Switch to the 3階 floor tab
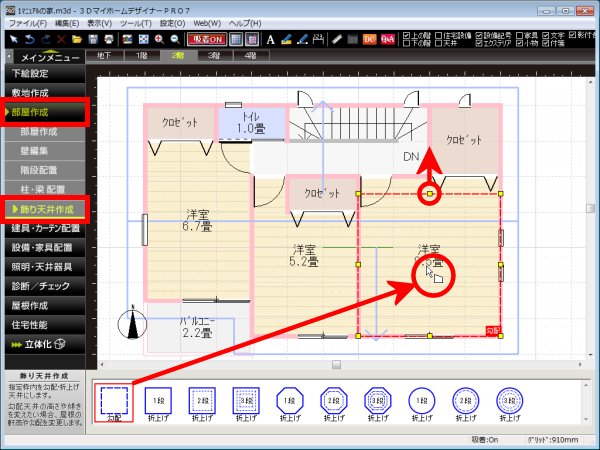This screenshot has width=600, height=450. coord(214,56)
